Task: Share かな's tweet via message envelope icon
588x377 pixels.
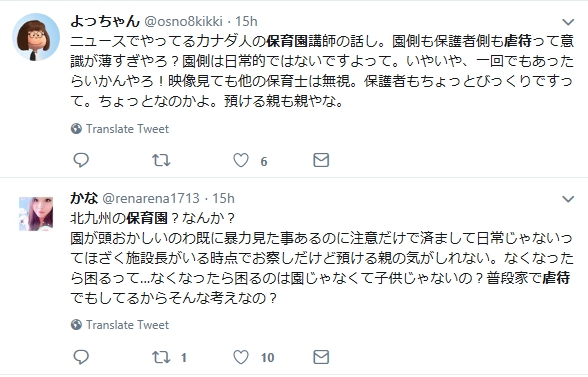Action: 321,357
